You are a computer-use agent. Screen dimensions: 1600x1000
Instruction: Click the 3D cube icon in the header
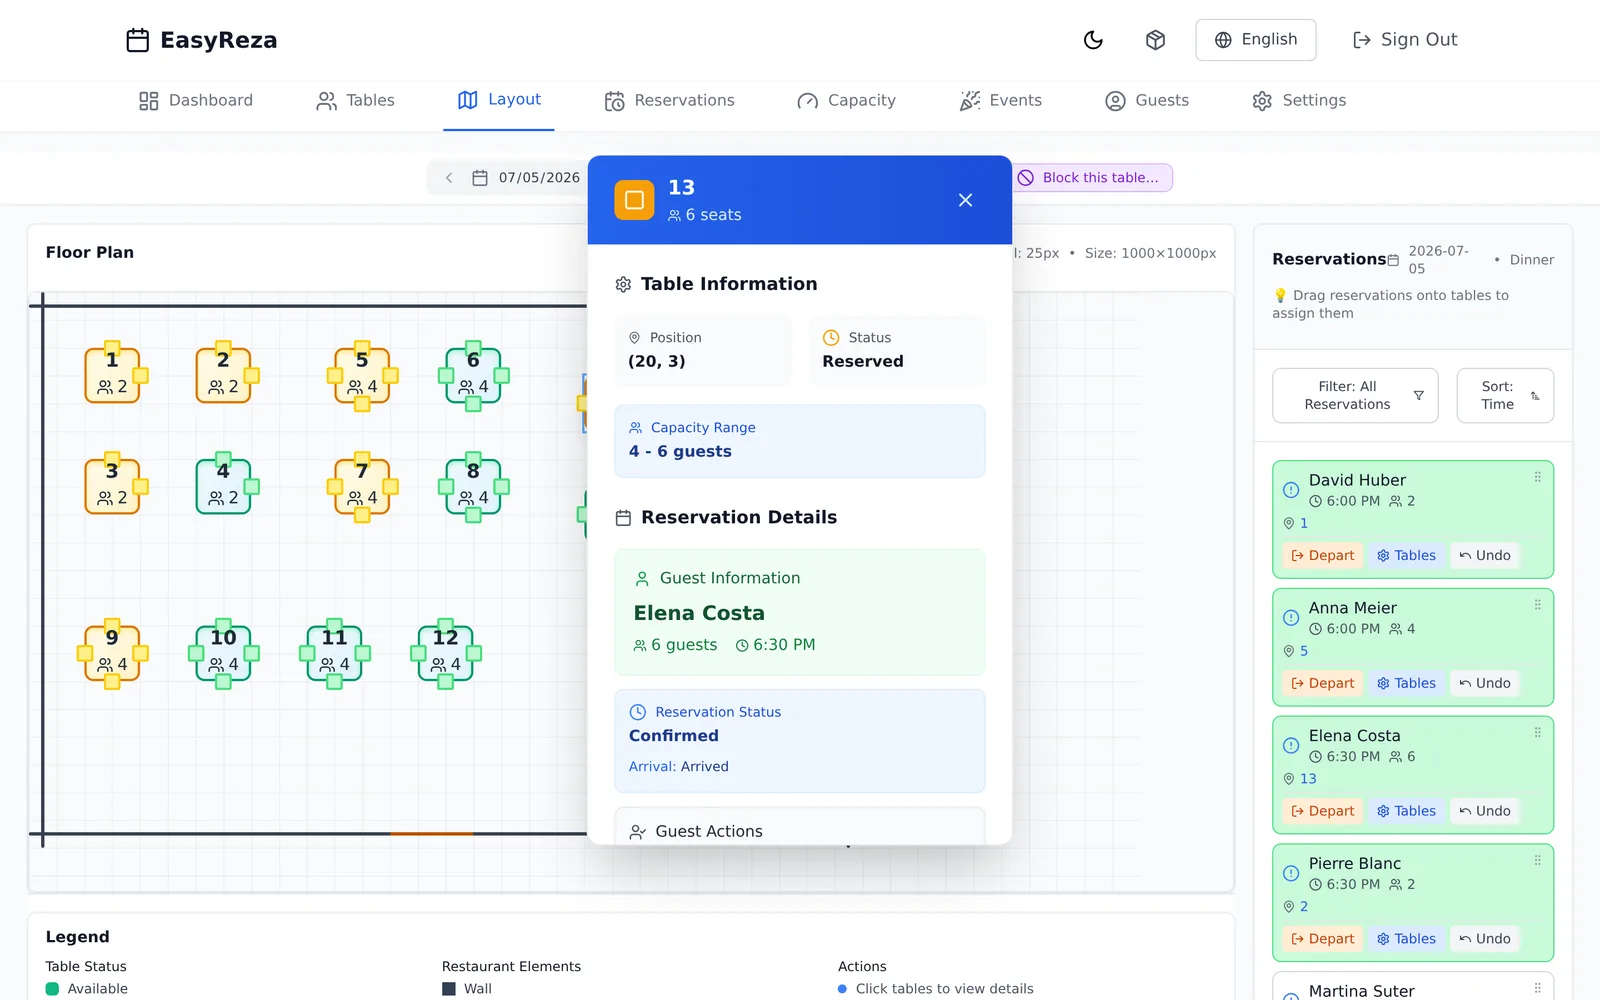pos(1155,40)
